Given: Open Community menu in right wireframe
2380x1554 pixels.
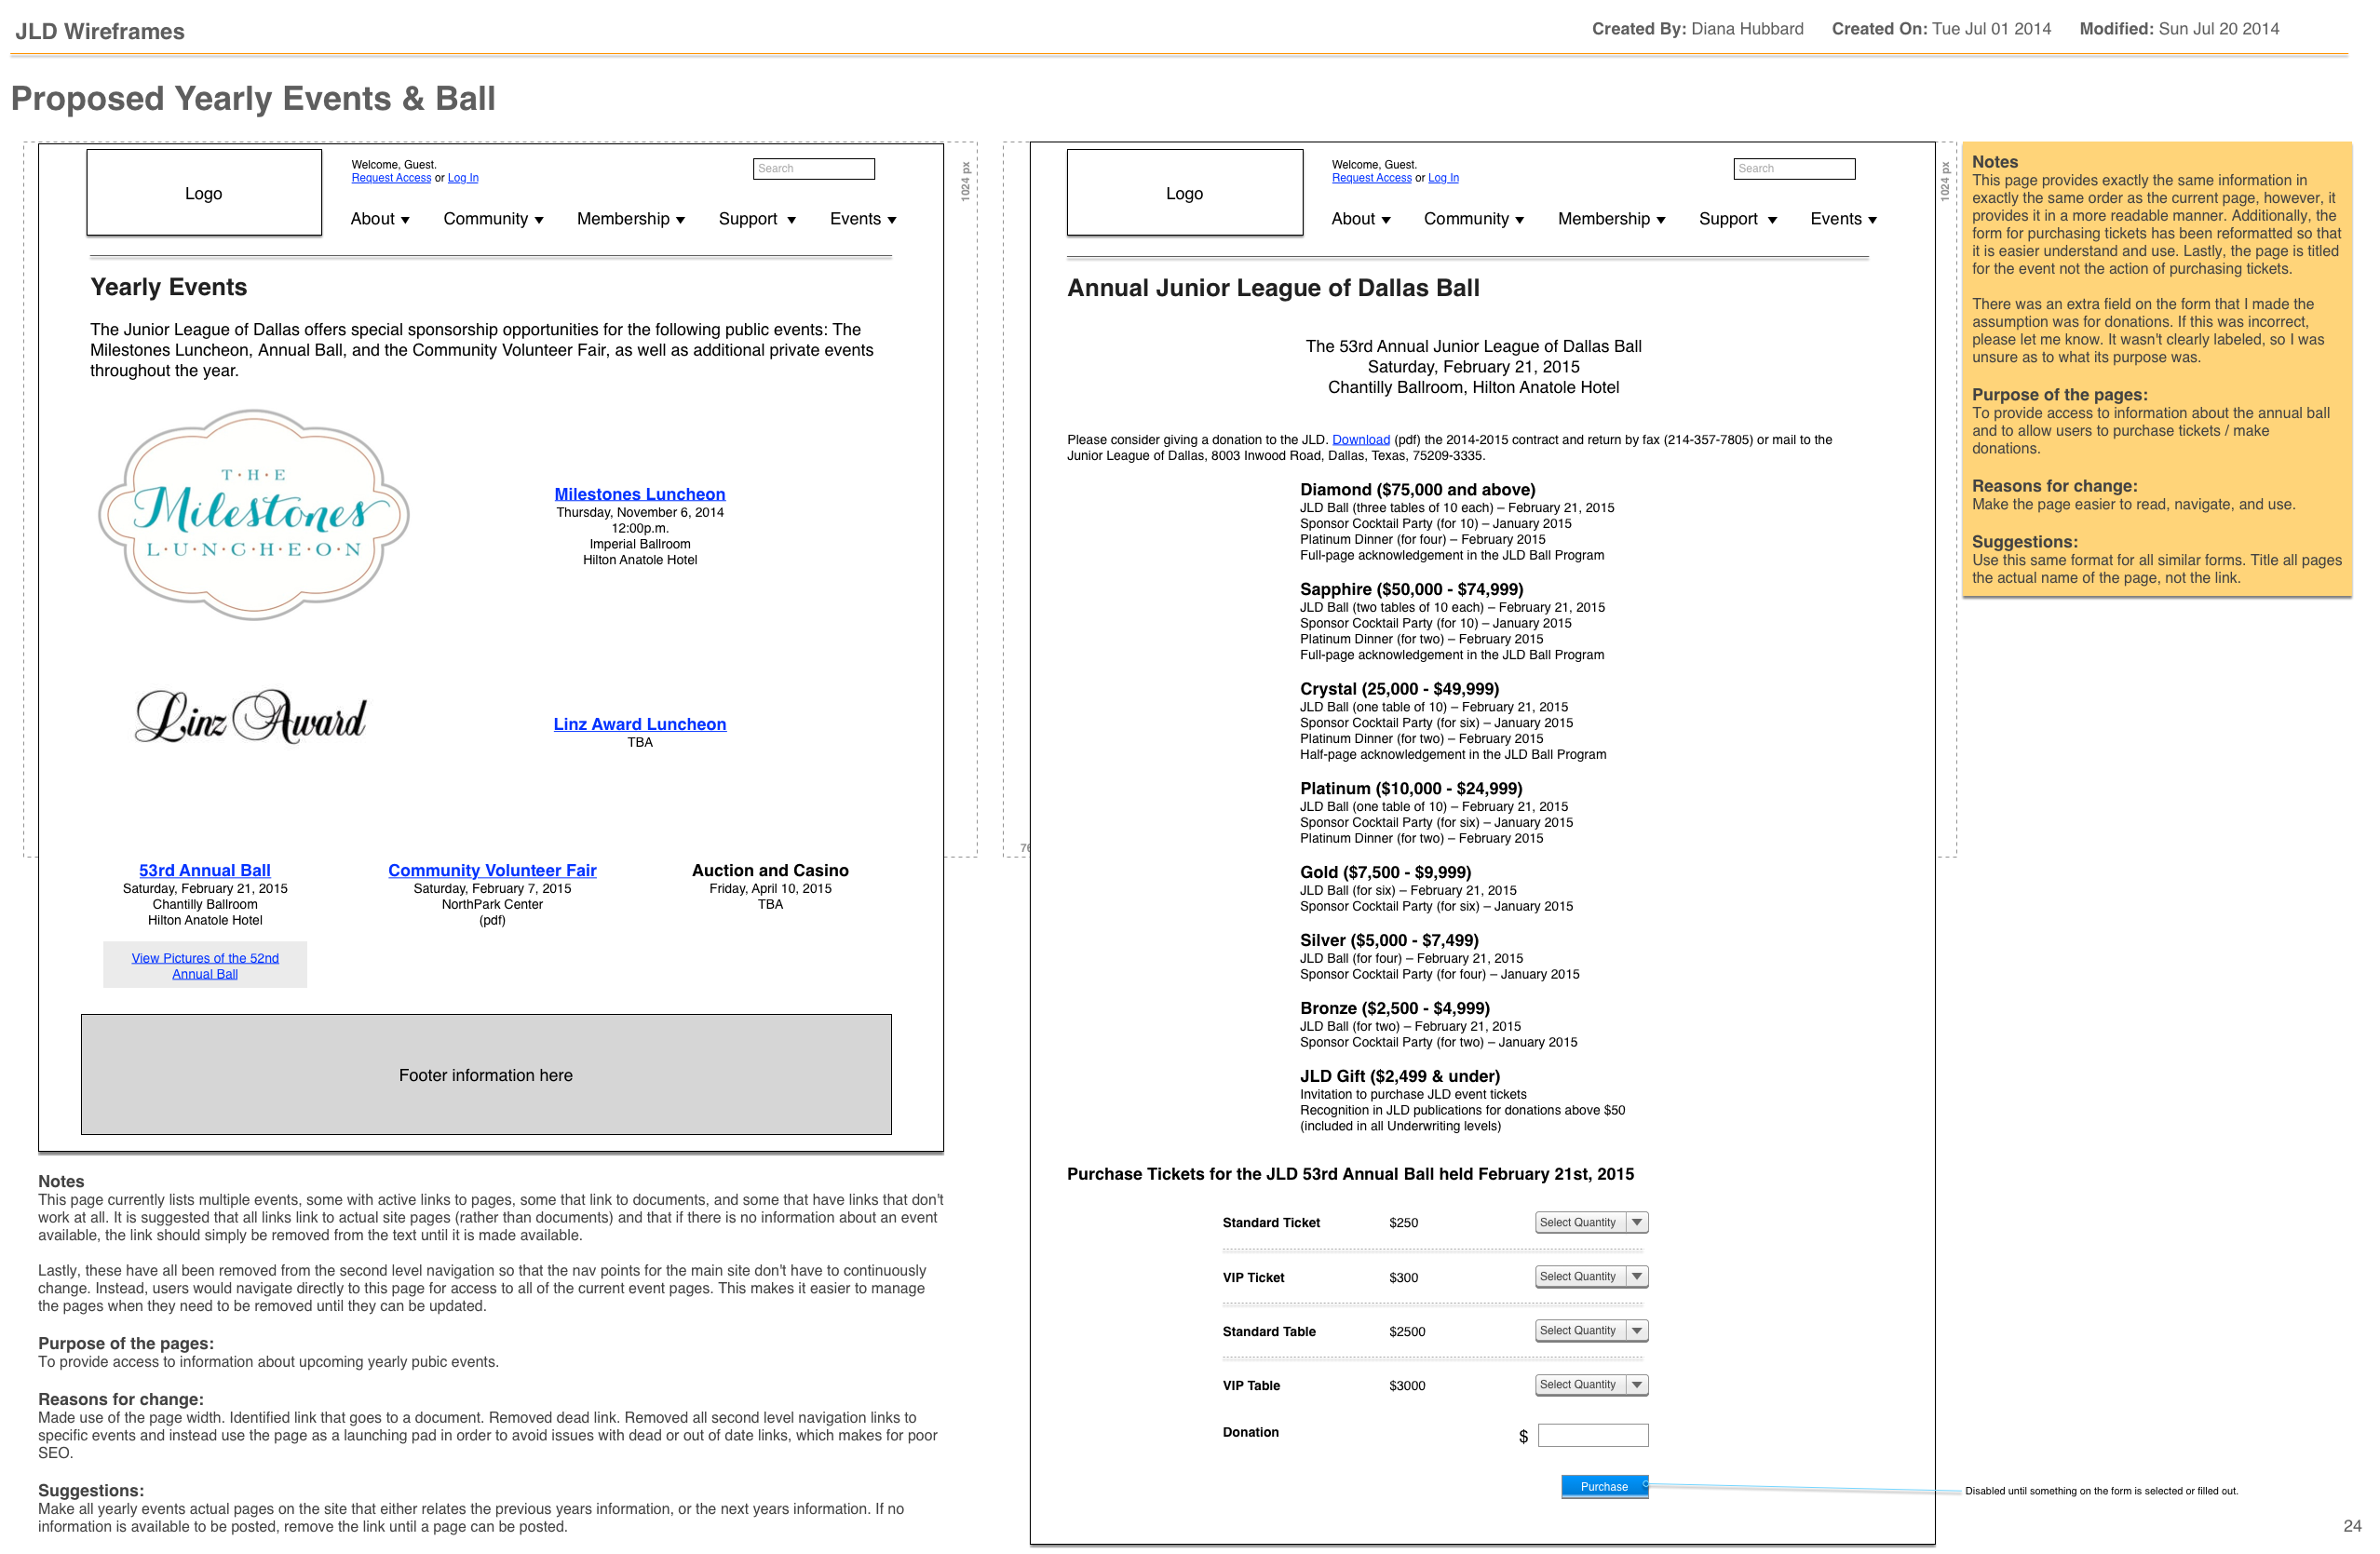Looking at the screenshot, I should (x=1474, y=219).
